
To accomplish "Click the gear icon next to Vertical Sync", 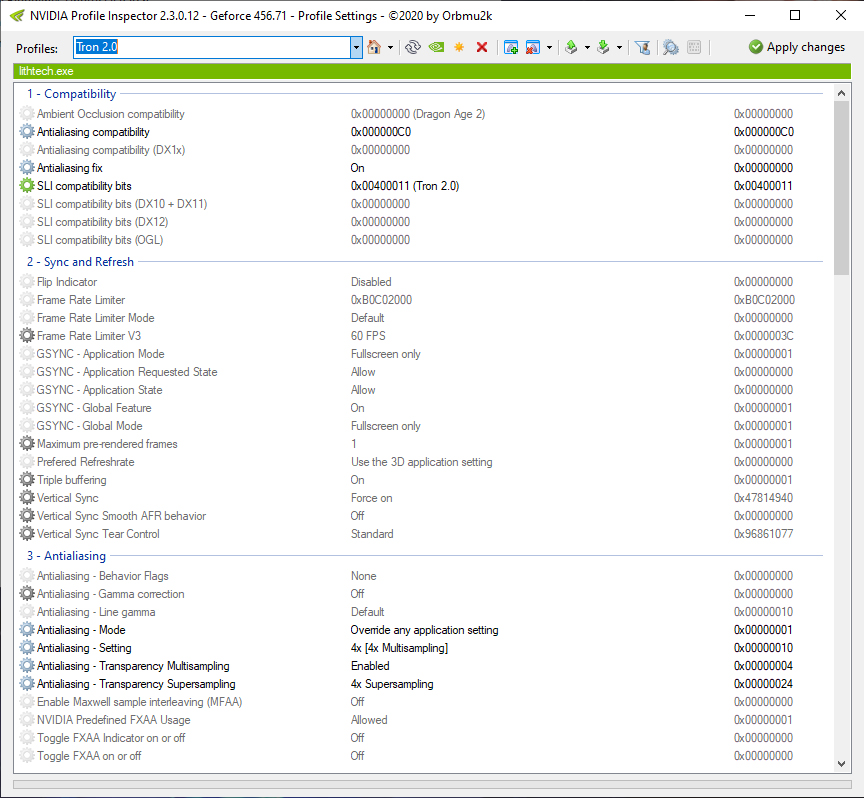I will (26, 498).
